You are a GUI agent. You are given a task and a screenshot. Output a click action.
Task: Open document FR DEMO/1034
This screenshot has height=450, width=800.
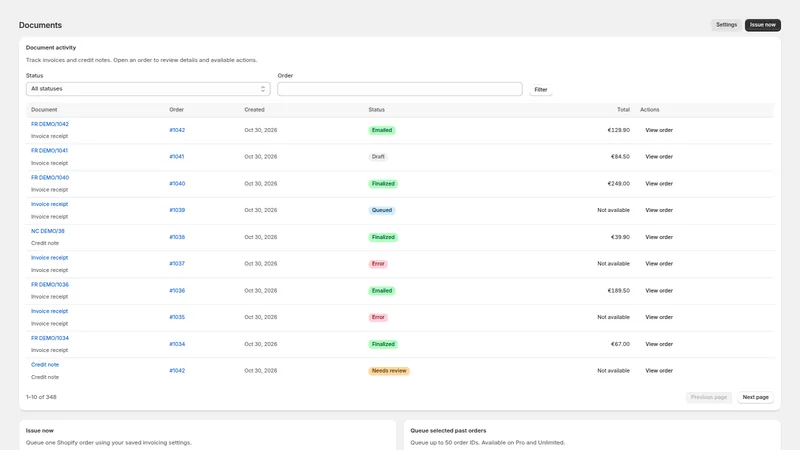tap(49, 338)
